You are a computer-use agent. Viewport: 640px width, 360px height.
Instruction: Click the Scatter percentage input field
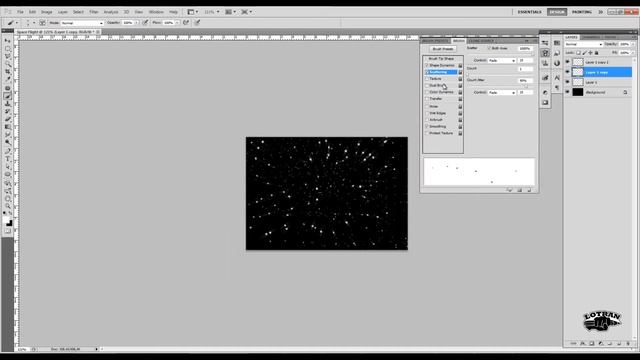click(x=525, y=48)
